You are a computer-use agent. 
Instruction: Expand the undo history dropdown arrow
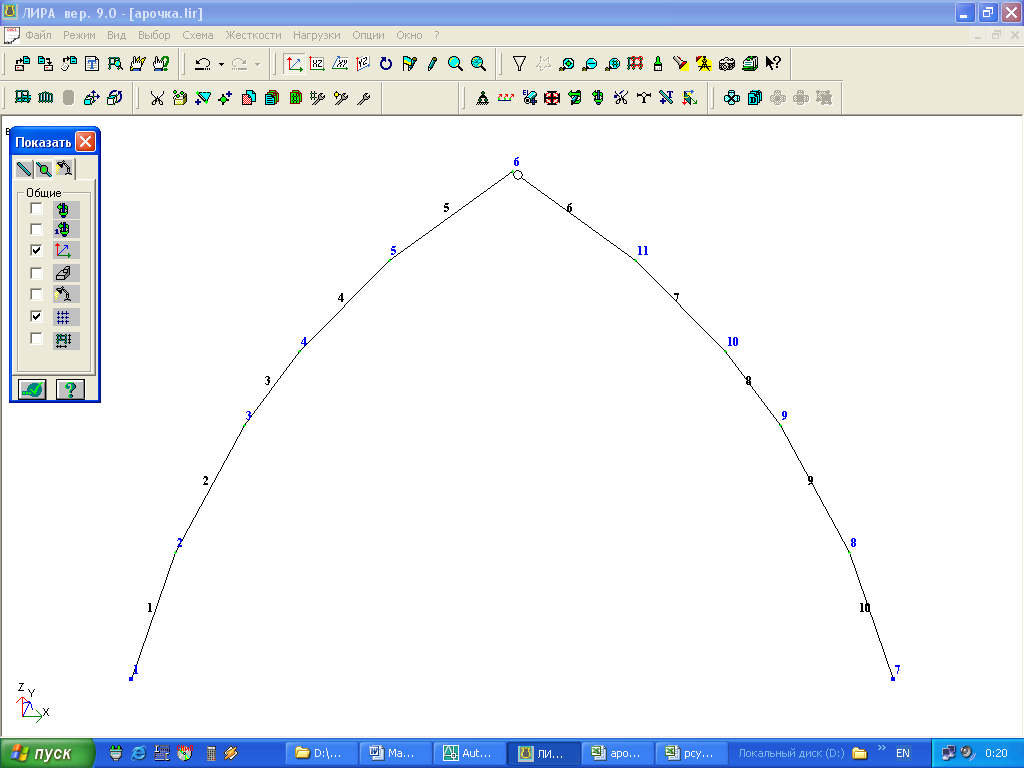(221, 64)
